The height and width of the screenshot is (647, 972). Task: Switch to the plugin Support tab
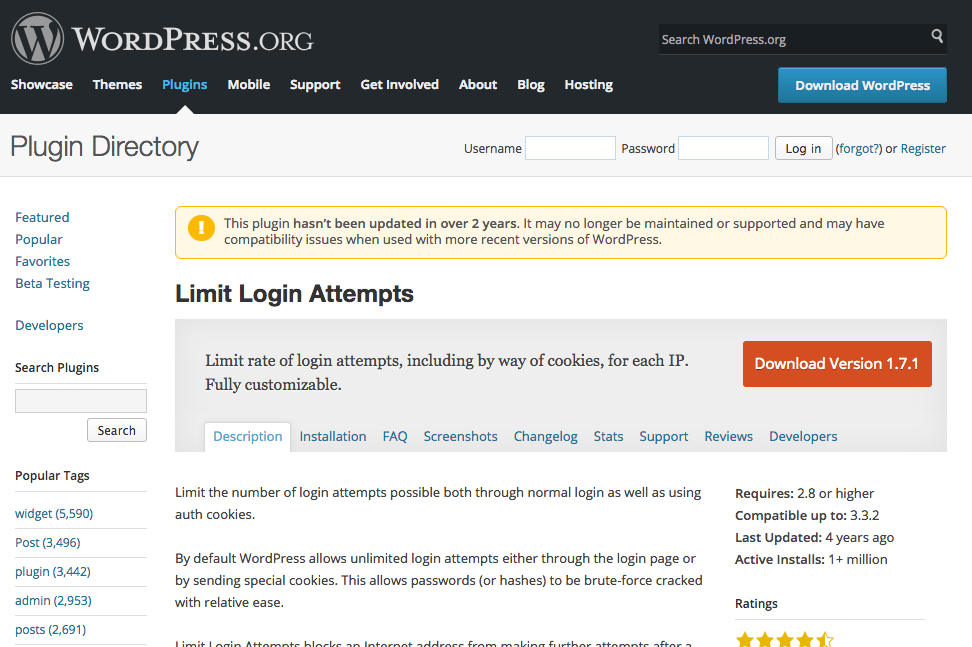[x=664, y=436]
